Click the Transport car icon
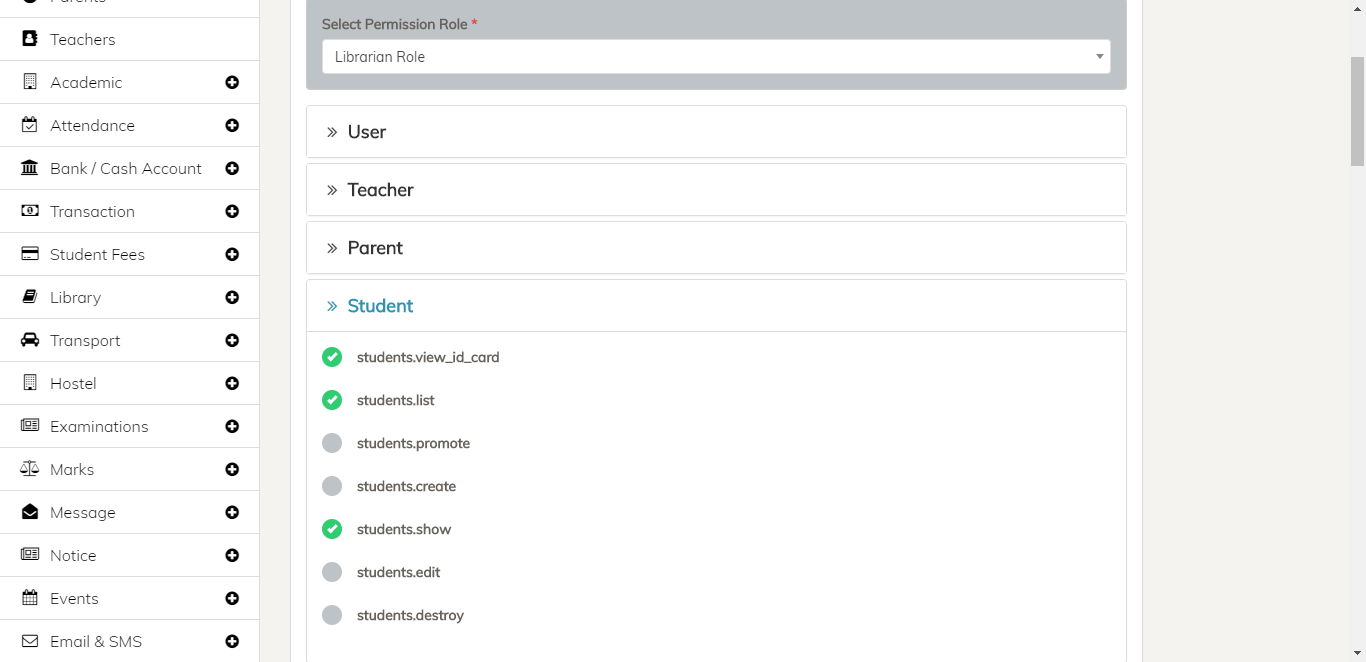1366x662 pixels. pyautogui.click(x=28, y=340)
